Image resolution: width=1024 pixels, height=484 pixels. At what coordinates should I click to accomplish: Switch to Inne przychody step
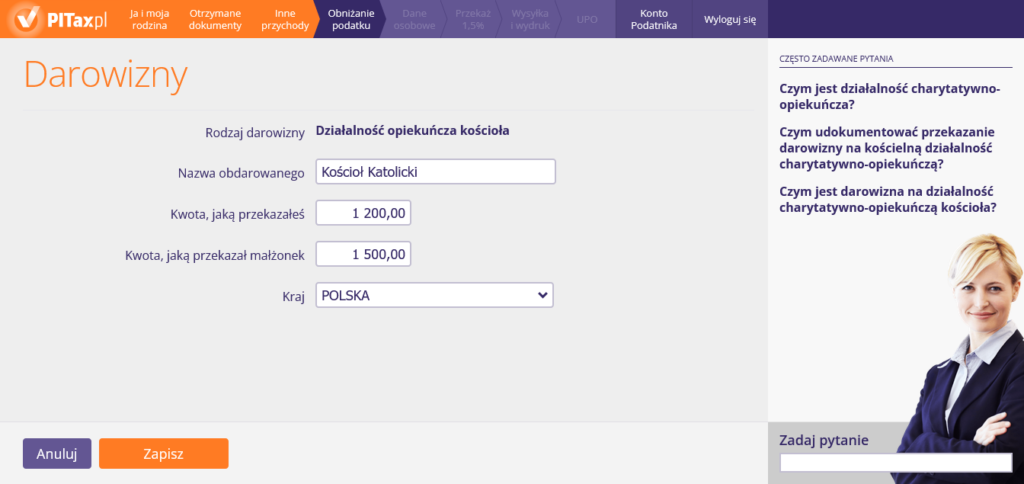285,19
